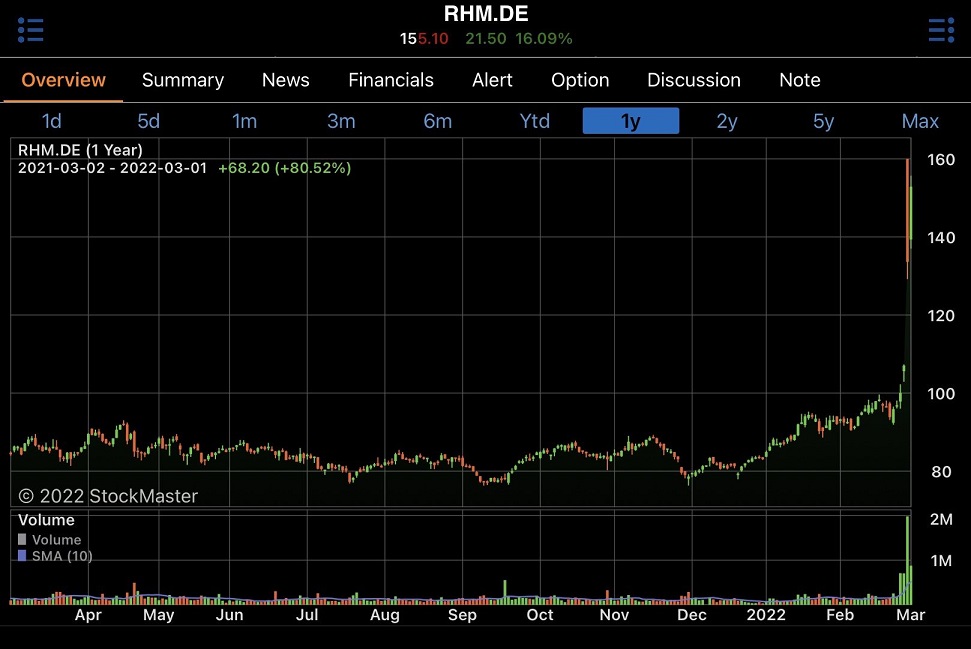The image size is (971, 649).
Task: Tap the 100 price axis label
Action: pos(941,394)
